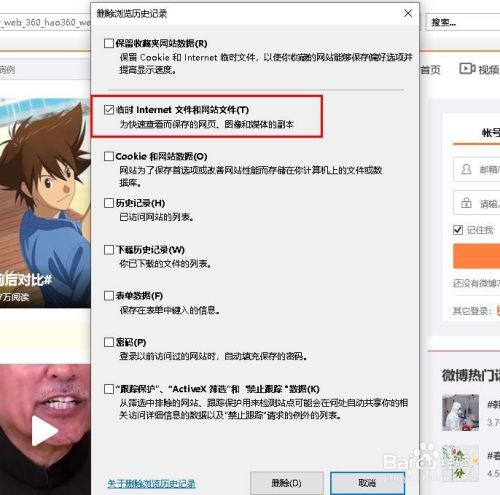Click the lock icon in the password field
The image size is (500, 495).
[x=466, y=203]
